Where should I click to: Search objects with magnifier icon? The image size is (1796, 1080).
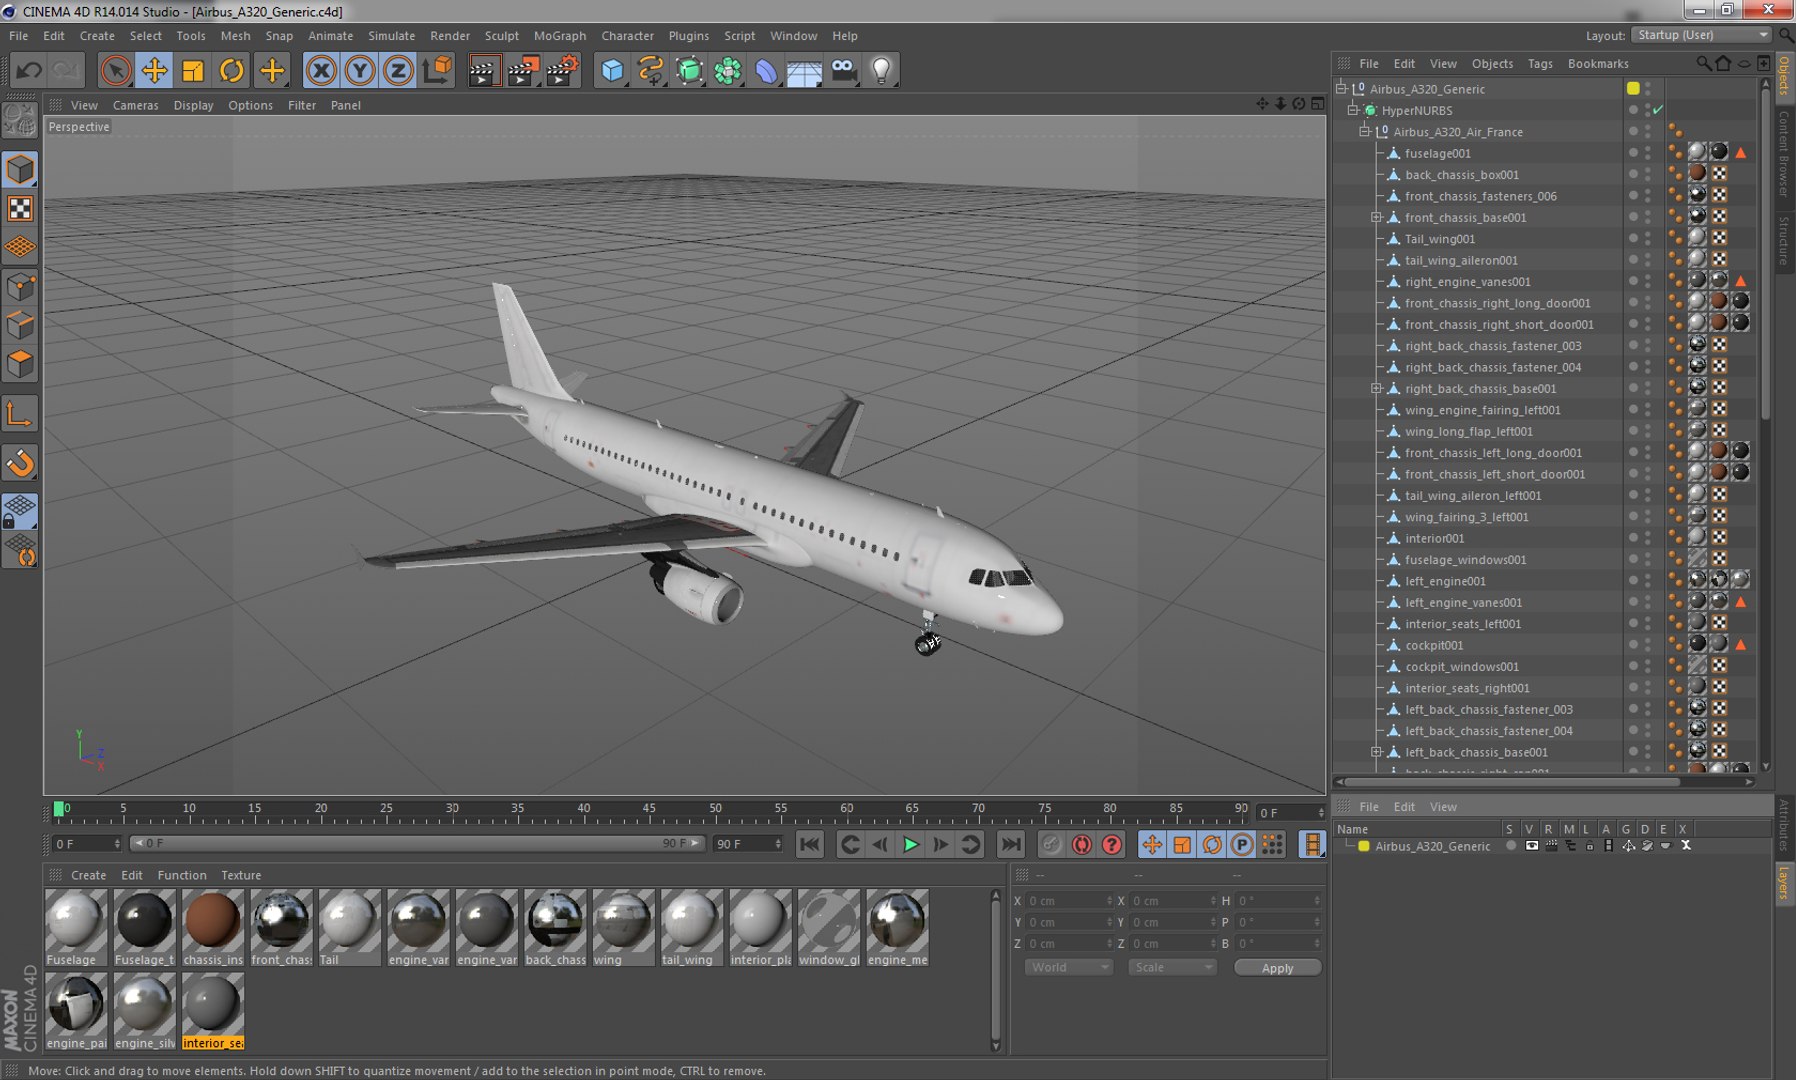point(1703,63)
